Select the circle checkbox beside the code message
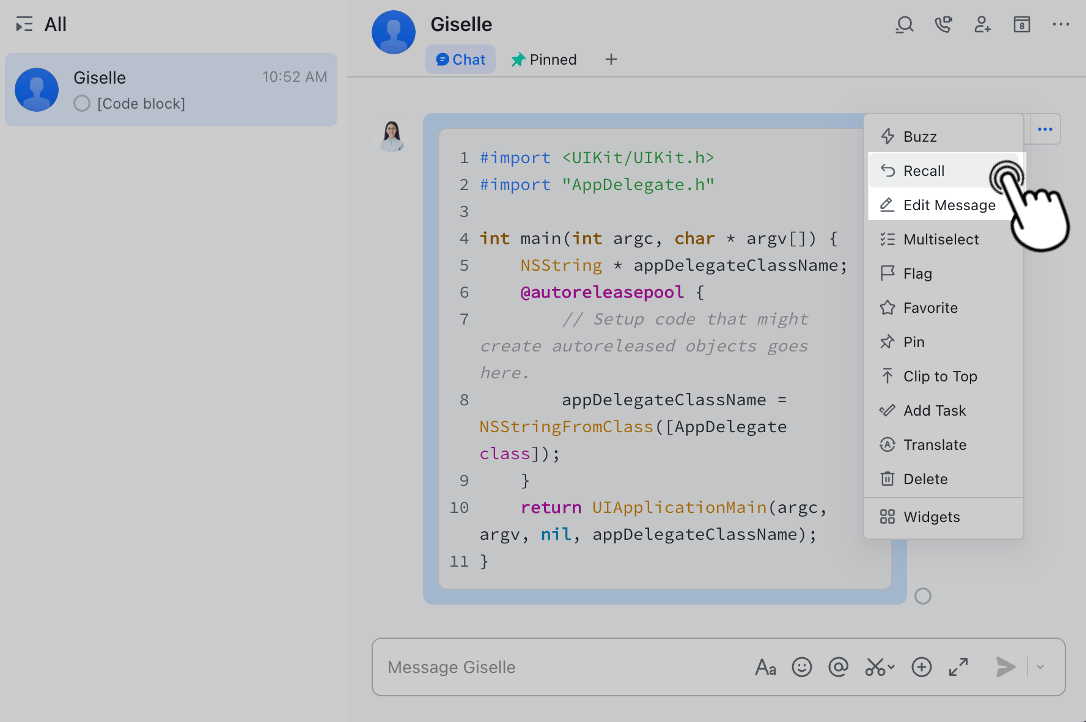Image resolution: width=1086 pixels, height=722 pixels. [922, 596]
